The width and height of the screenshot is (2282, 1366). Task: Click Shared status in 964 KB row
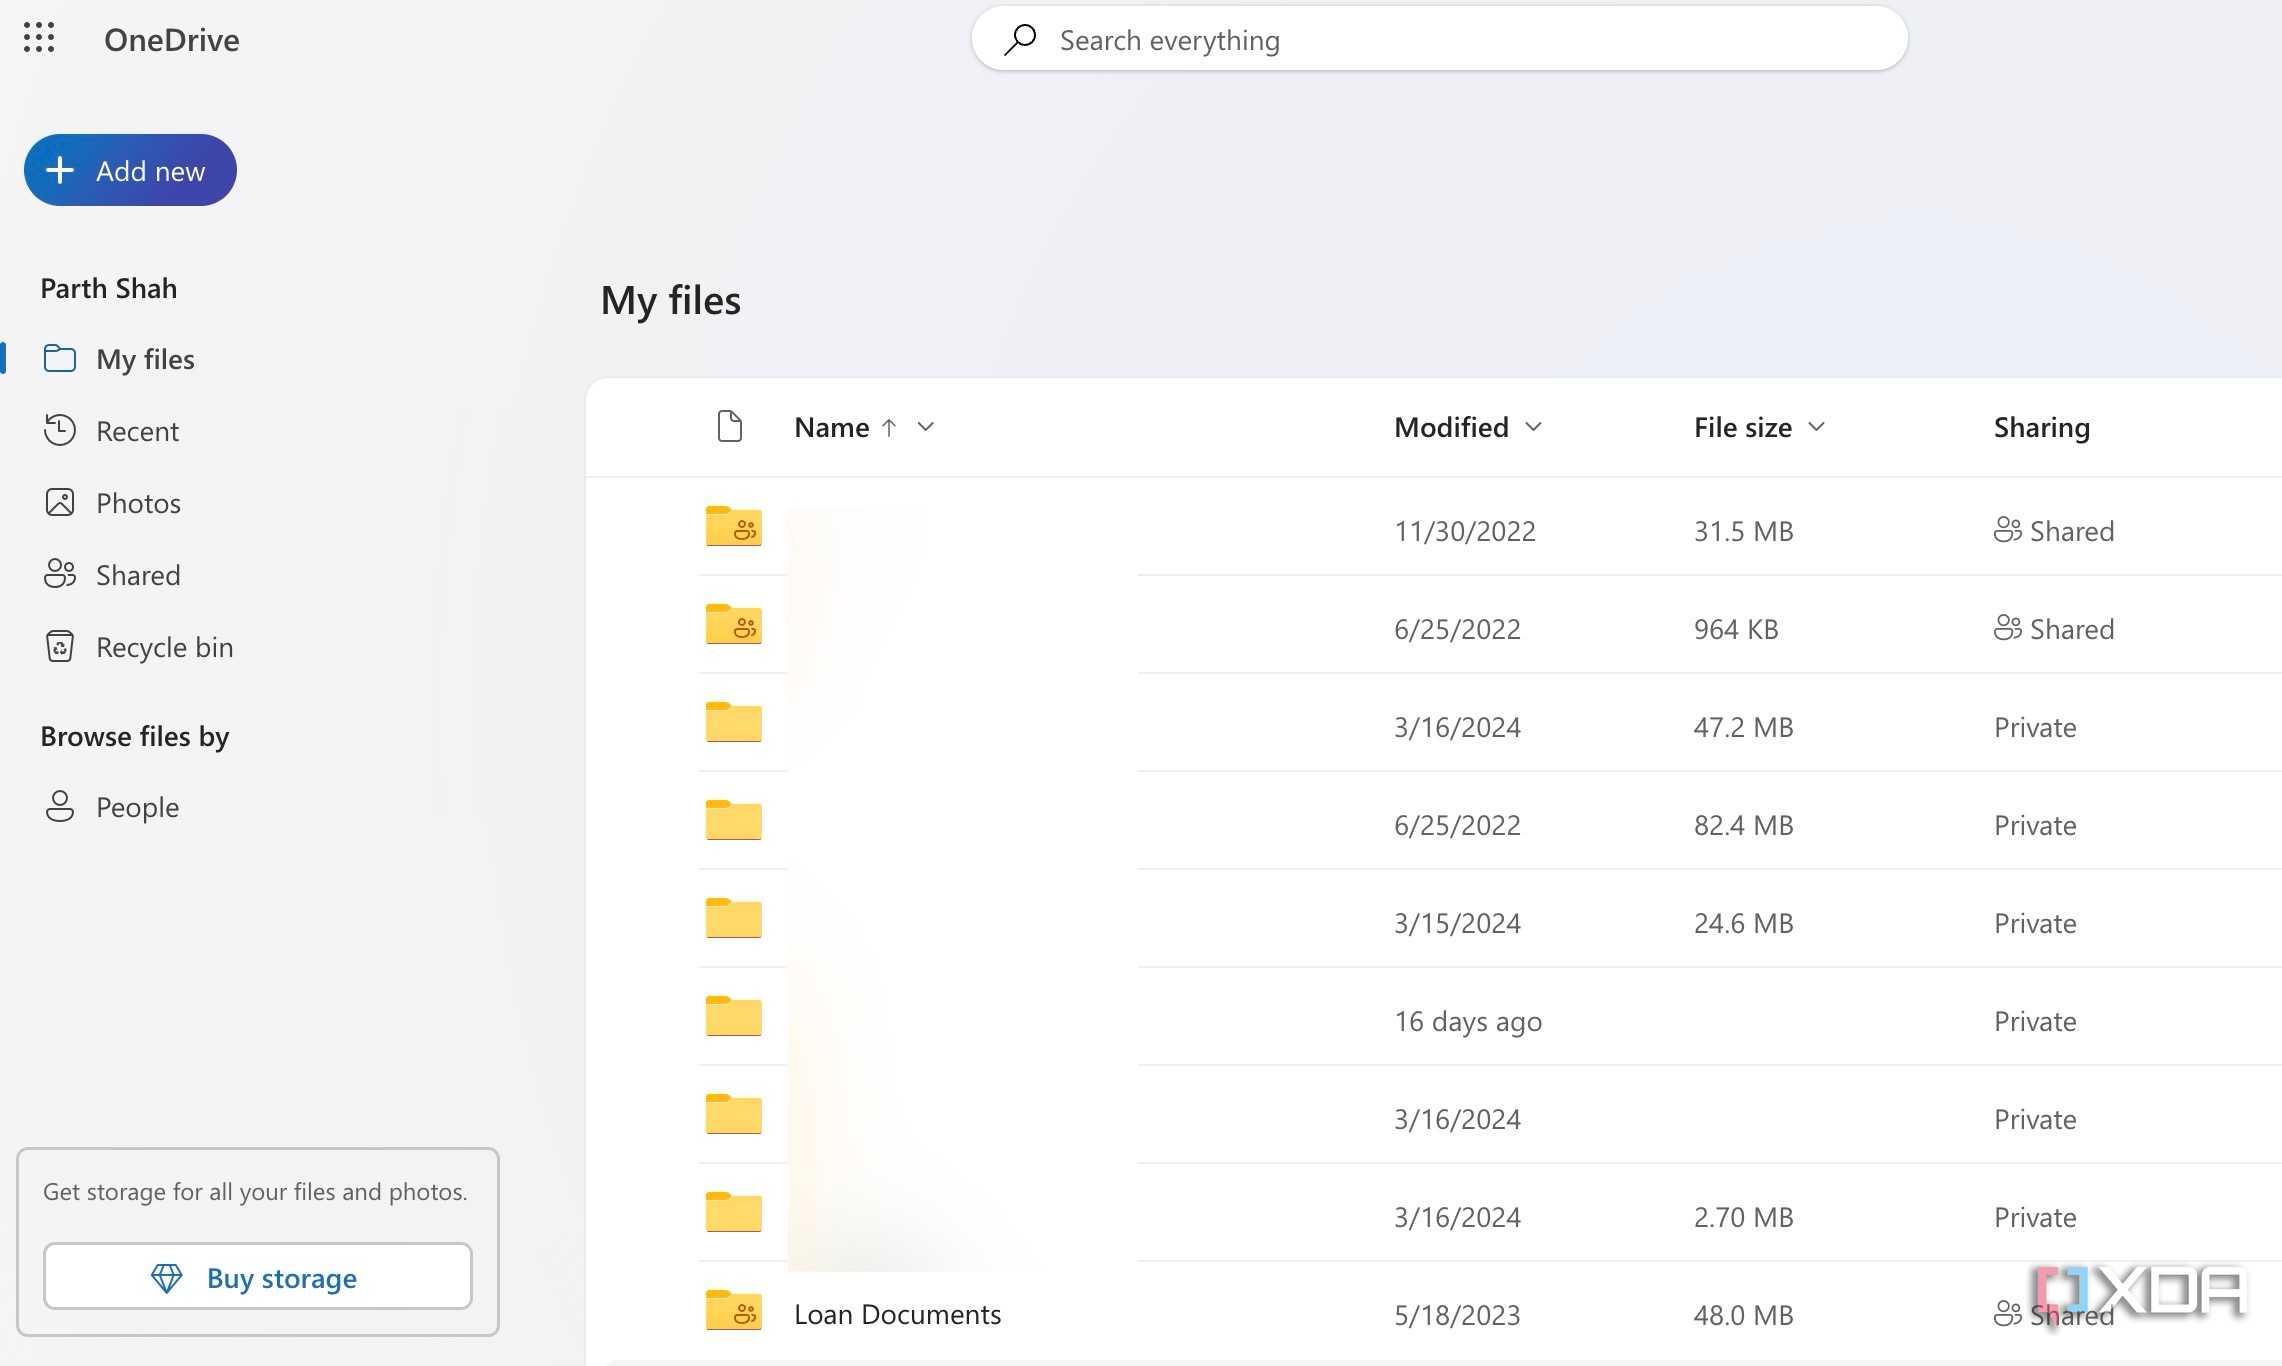click(x=2072, y=629)
